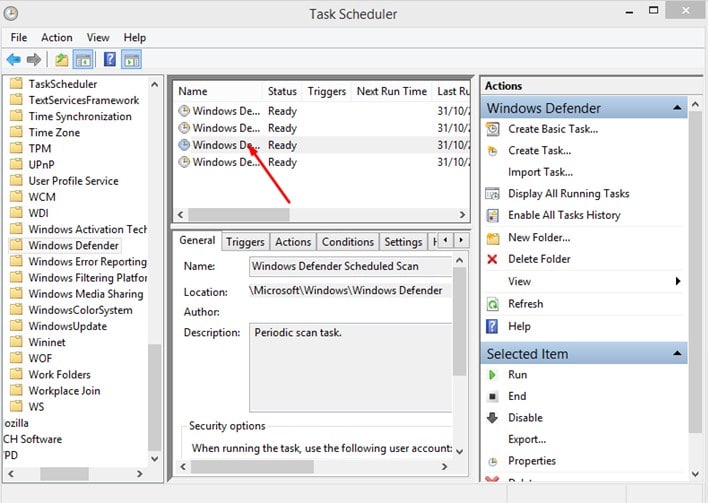The height and width of the screenshot is (503, 708).
Task: Switch to the Conditions tab
Action: click(x=348, y=242)
